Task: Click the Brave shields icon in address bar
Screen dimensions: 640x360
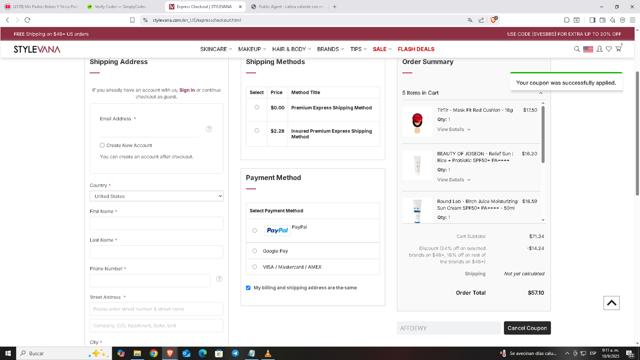Action: pyautogui.click(x=494, y=20)
